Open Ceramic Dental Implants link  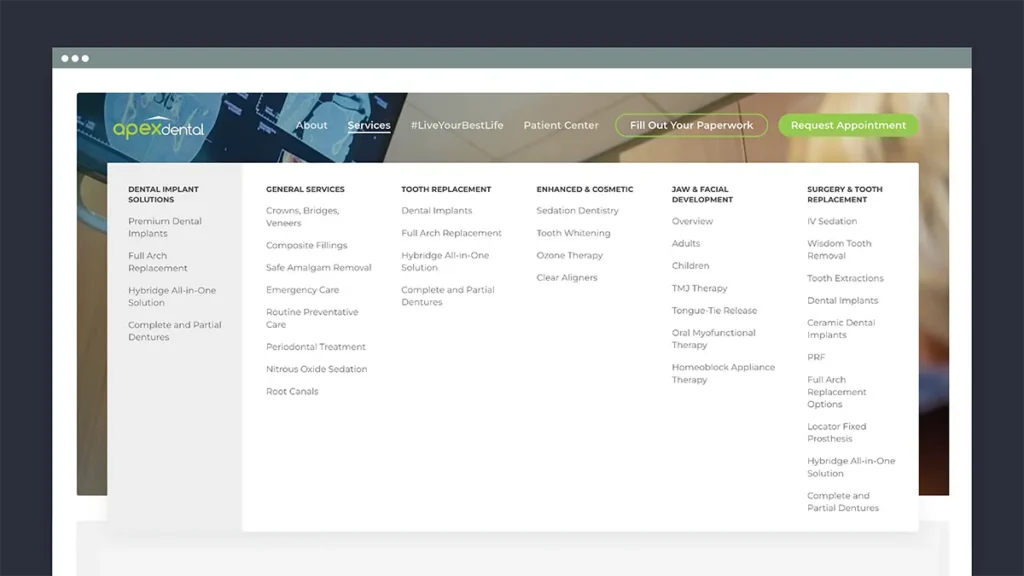click(x=841, y=328)
